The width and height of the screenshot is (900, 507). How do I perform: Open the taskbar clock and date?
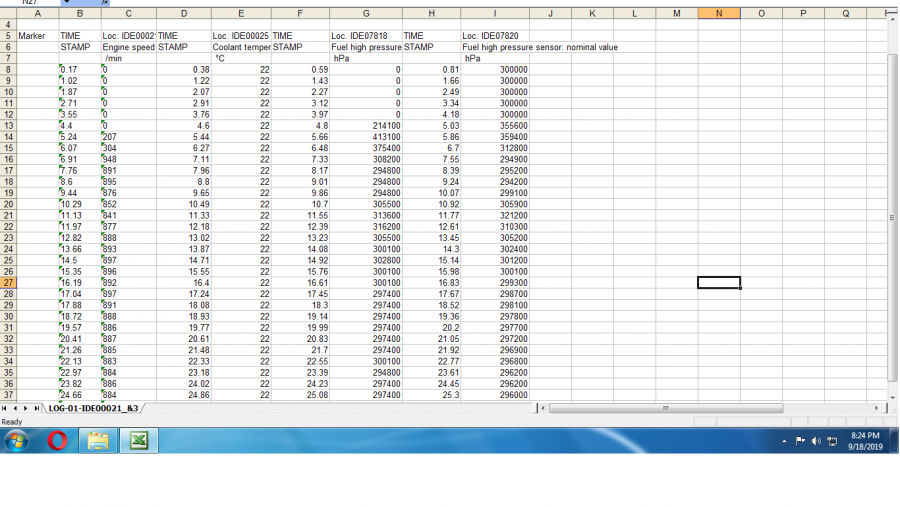[863, 441]
